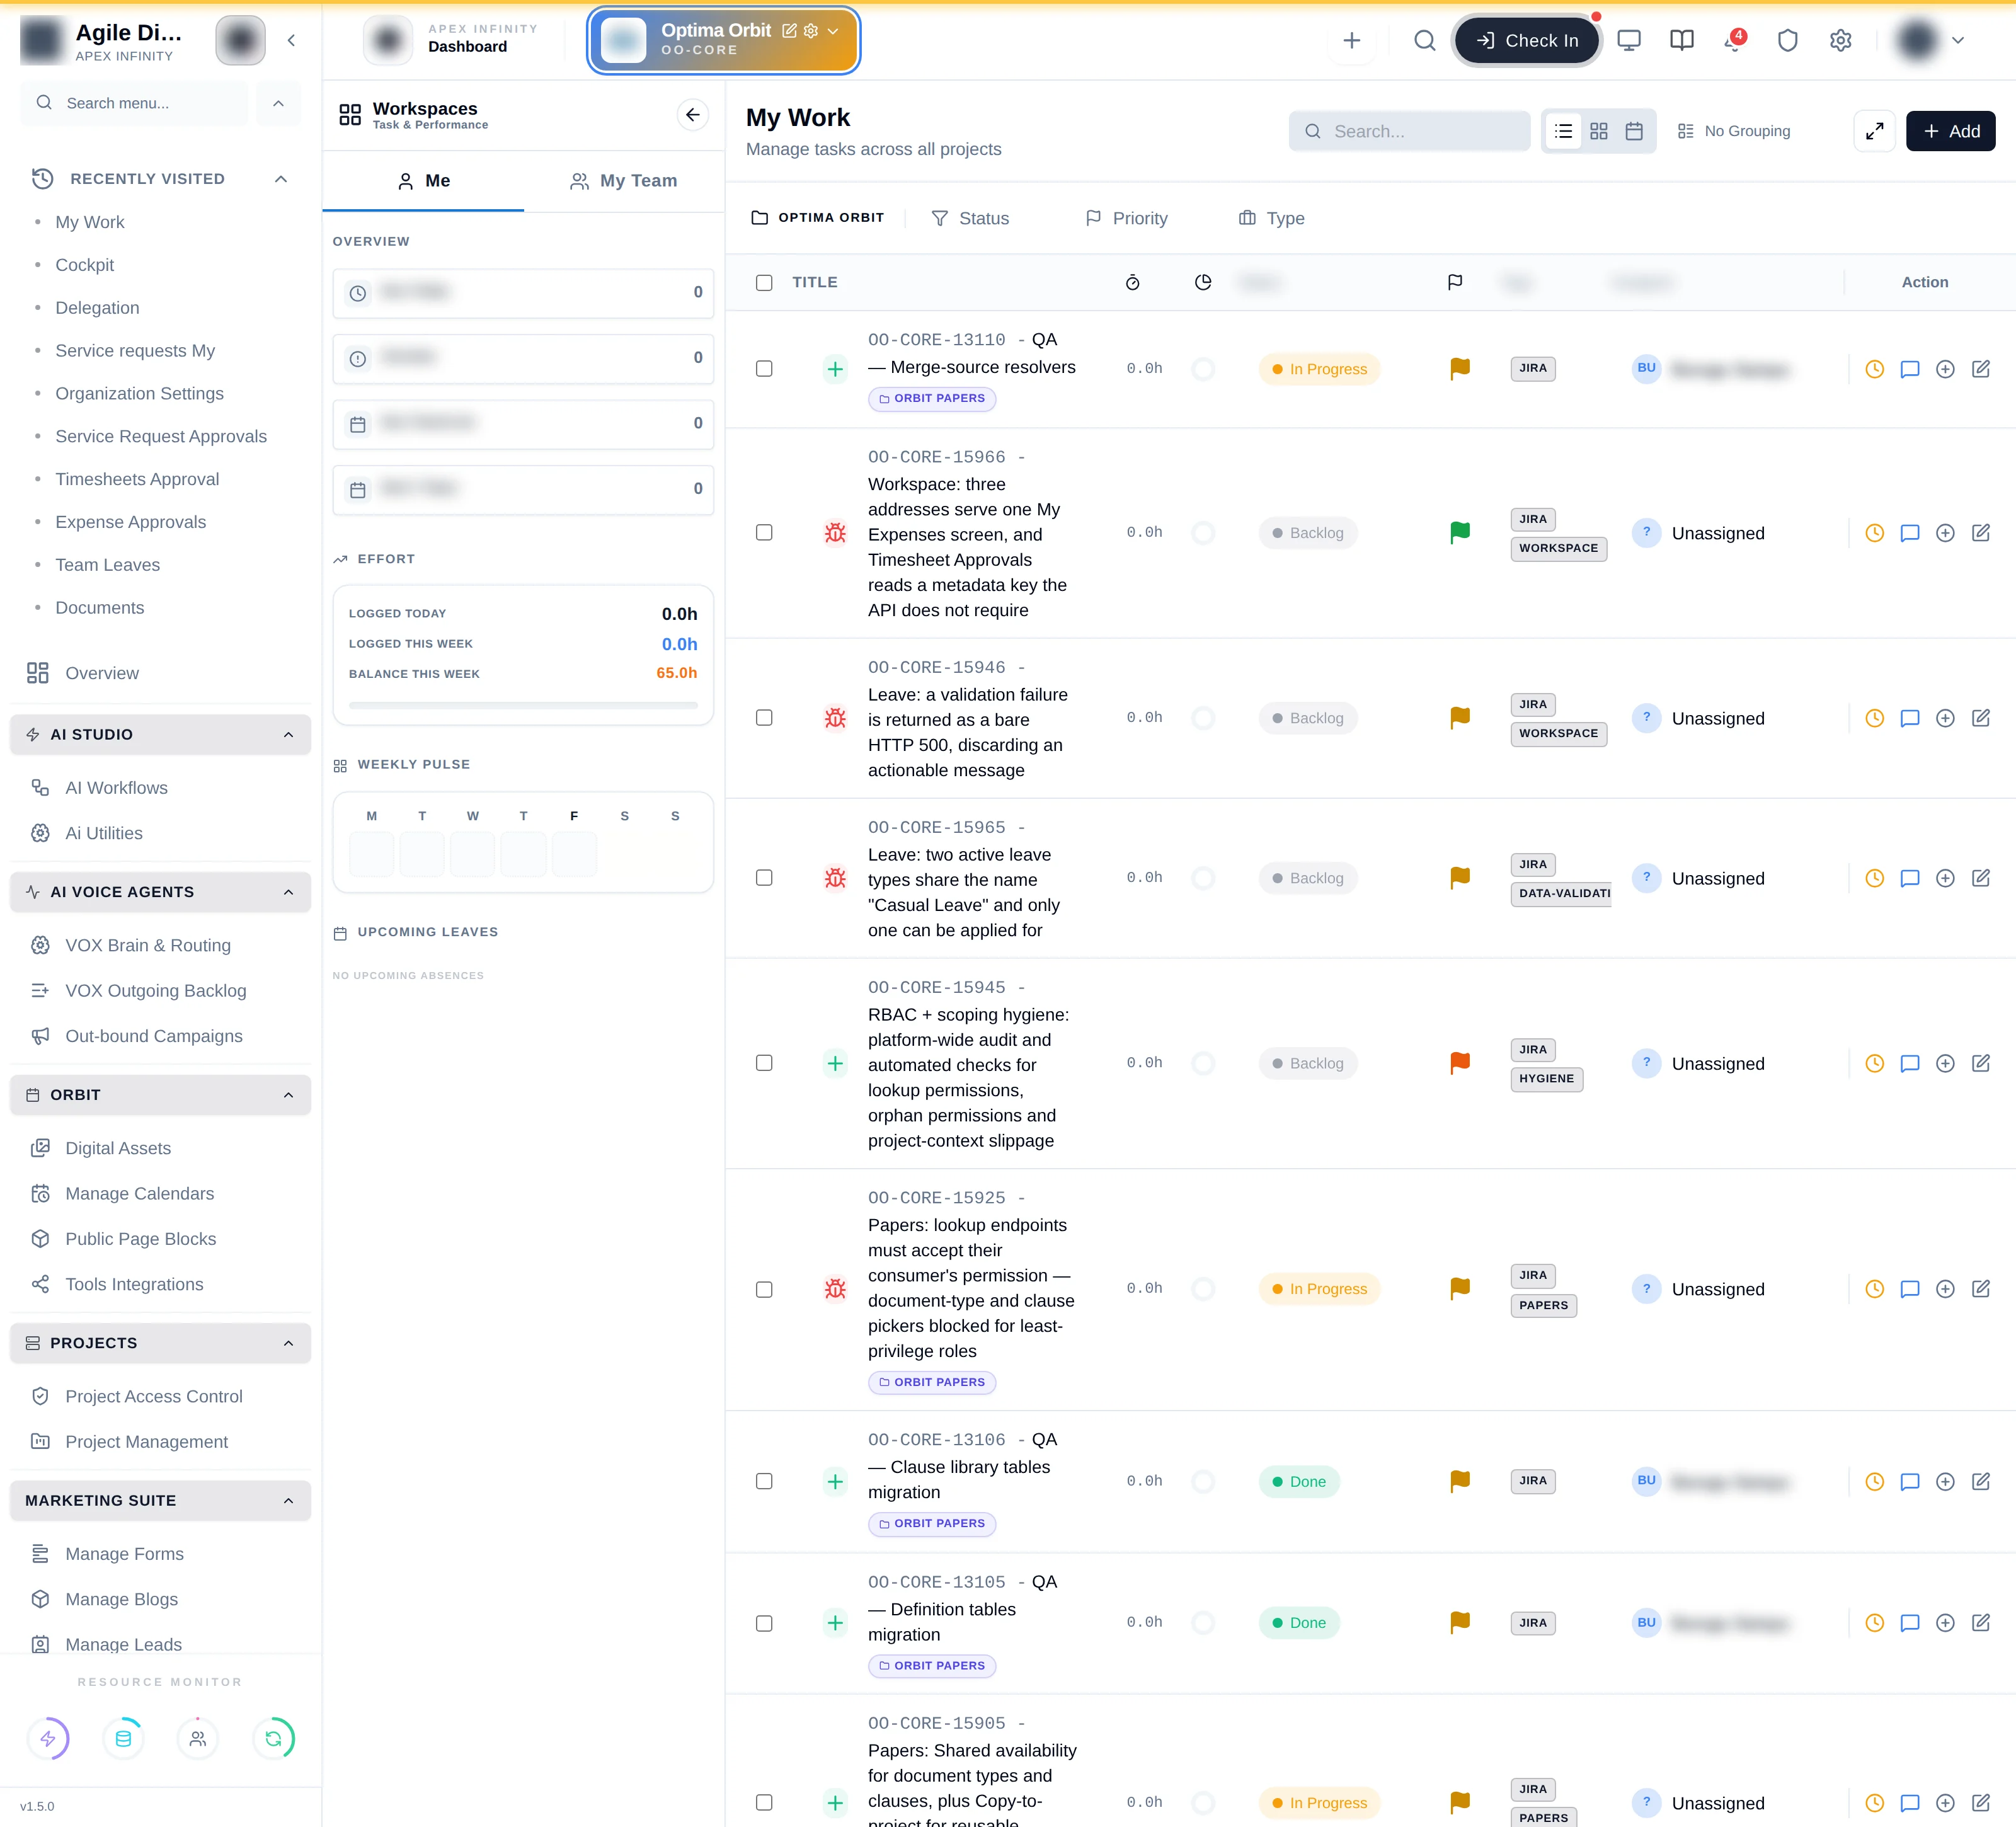Screen dimensions: 2016x1827
Task: Click the orange priority flag of OO-CORE-15945
Action: (1460, 1062)
